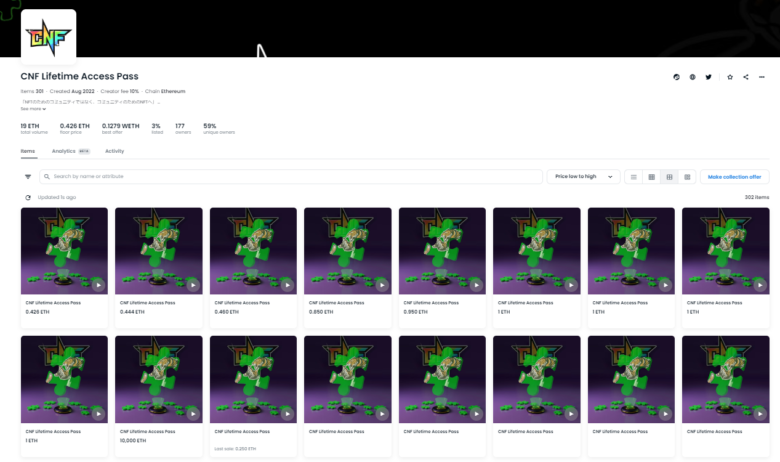Click the 3% listed stat
Screen dimensions: 780x462
tap(157, 128)
